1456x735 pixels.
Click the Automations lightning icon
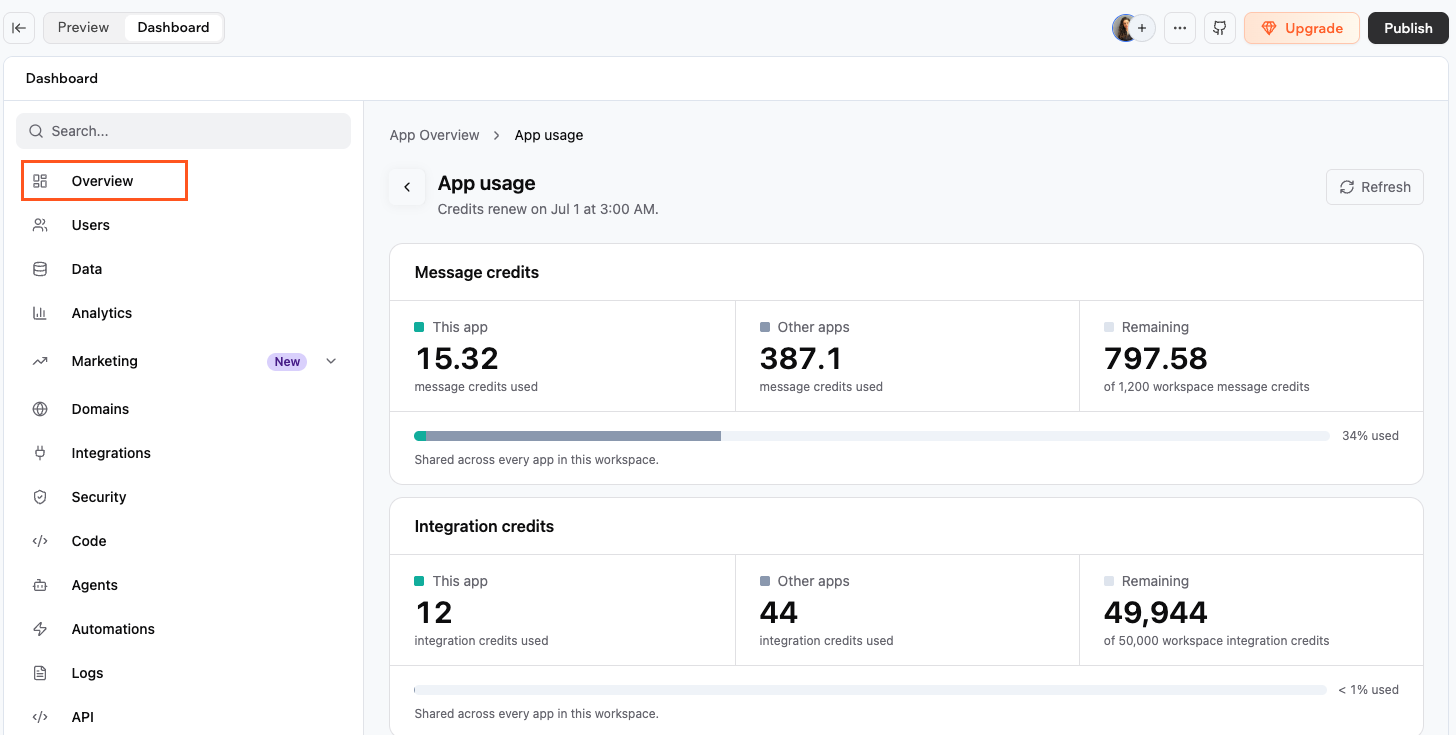coord(40,629)
